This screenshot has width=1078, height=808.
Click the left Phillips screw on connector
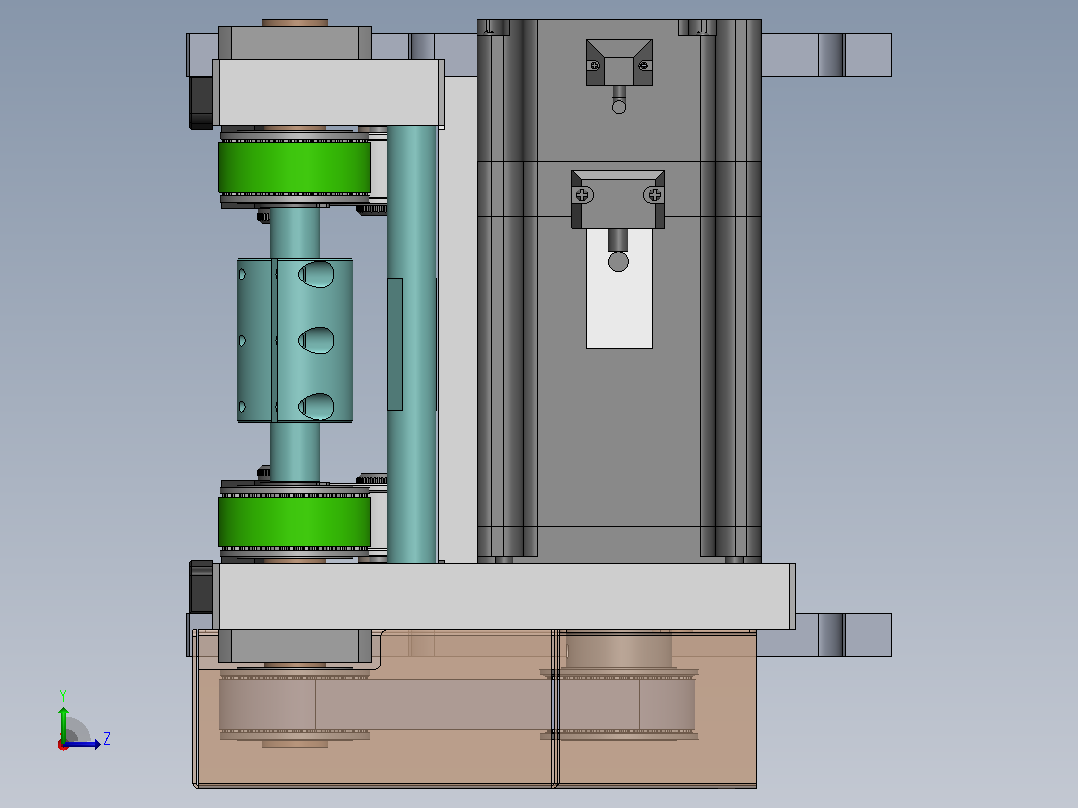pyautogui.click(x=582, y=195)
